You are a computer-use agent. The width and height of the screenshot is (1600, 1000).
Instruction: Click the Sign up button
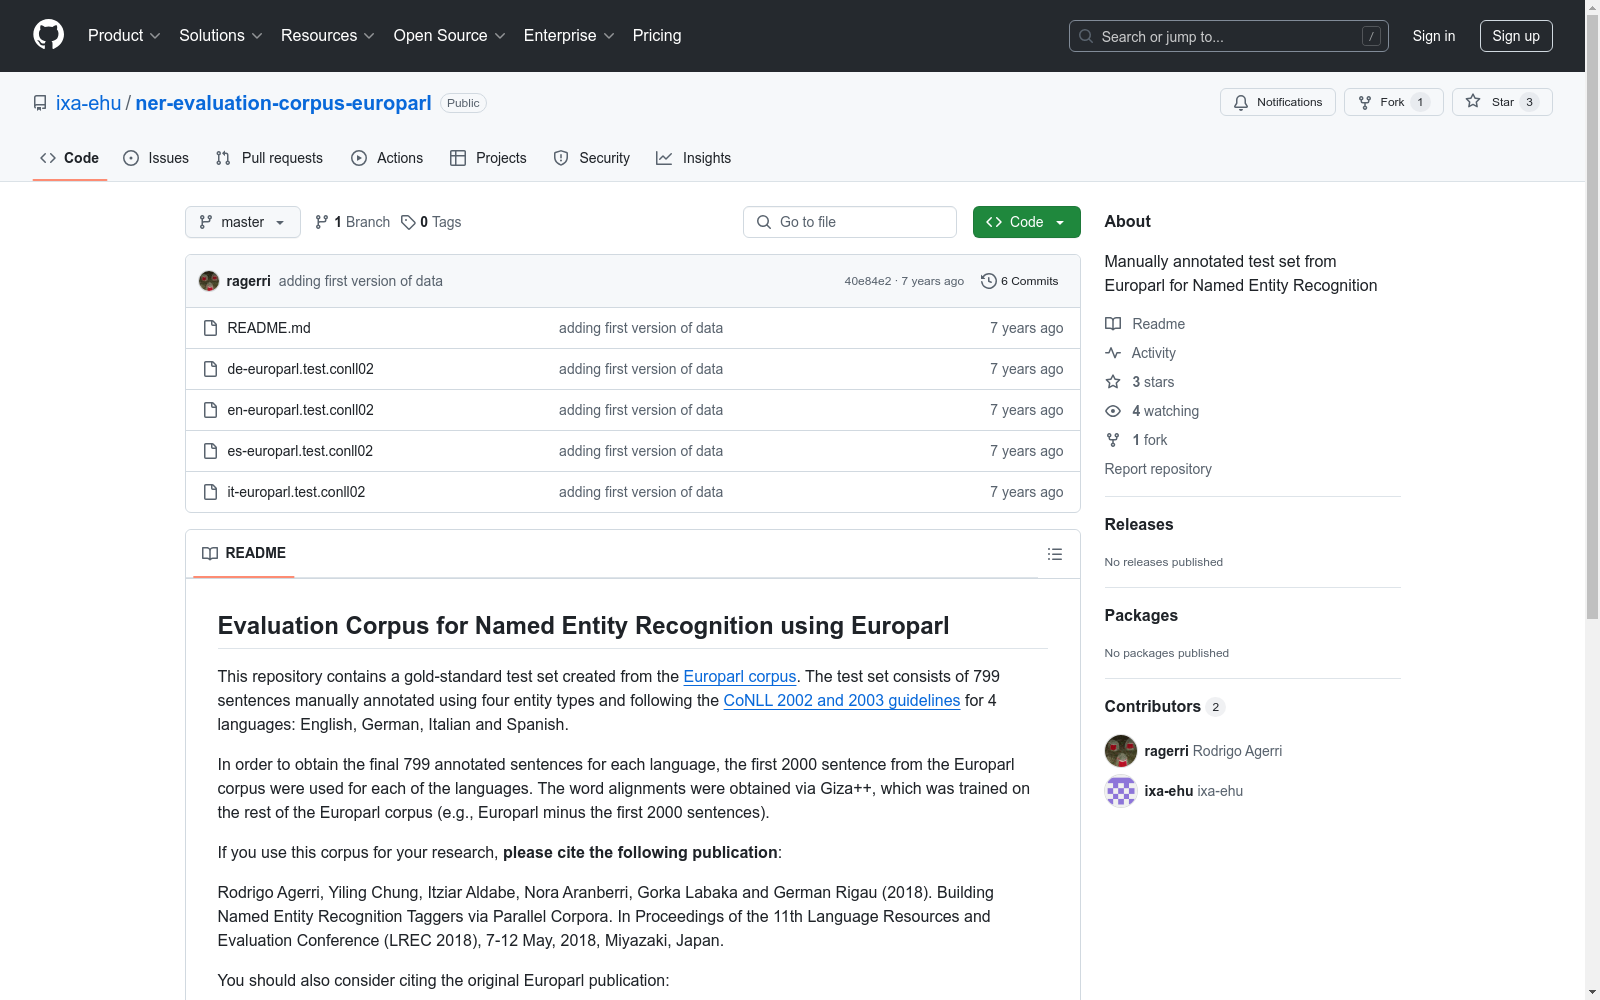pos(1516,36)
